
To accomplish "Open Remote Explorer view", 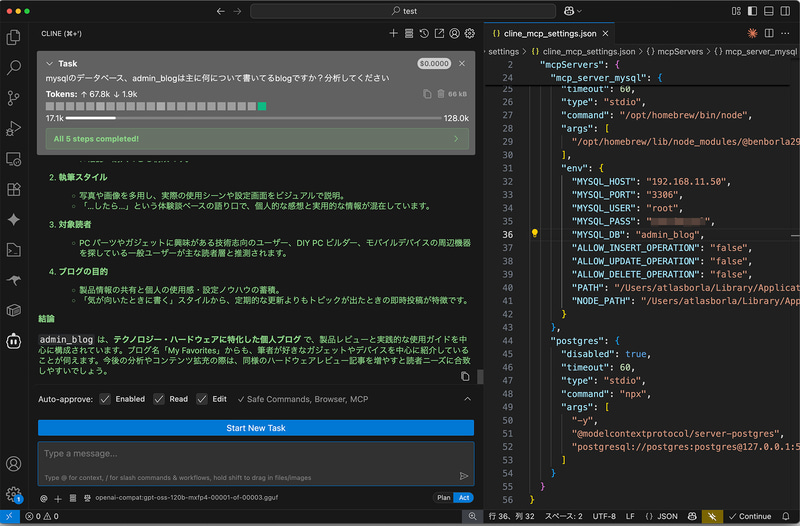I will pyautogui.click(x=14, y=159).
